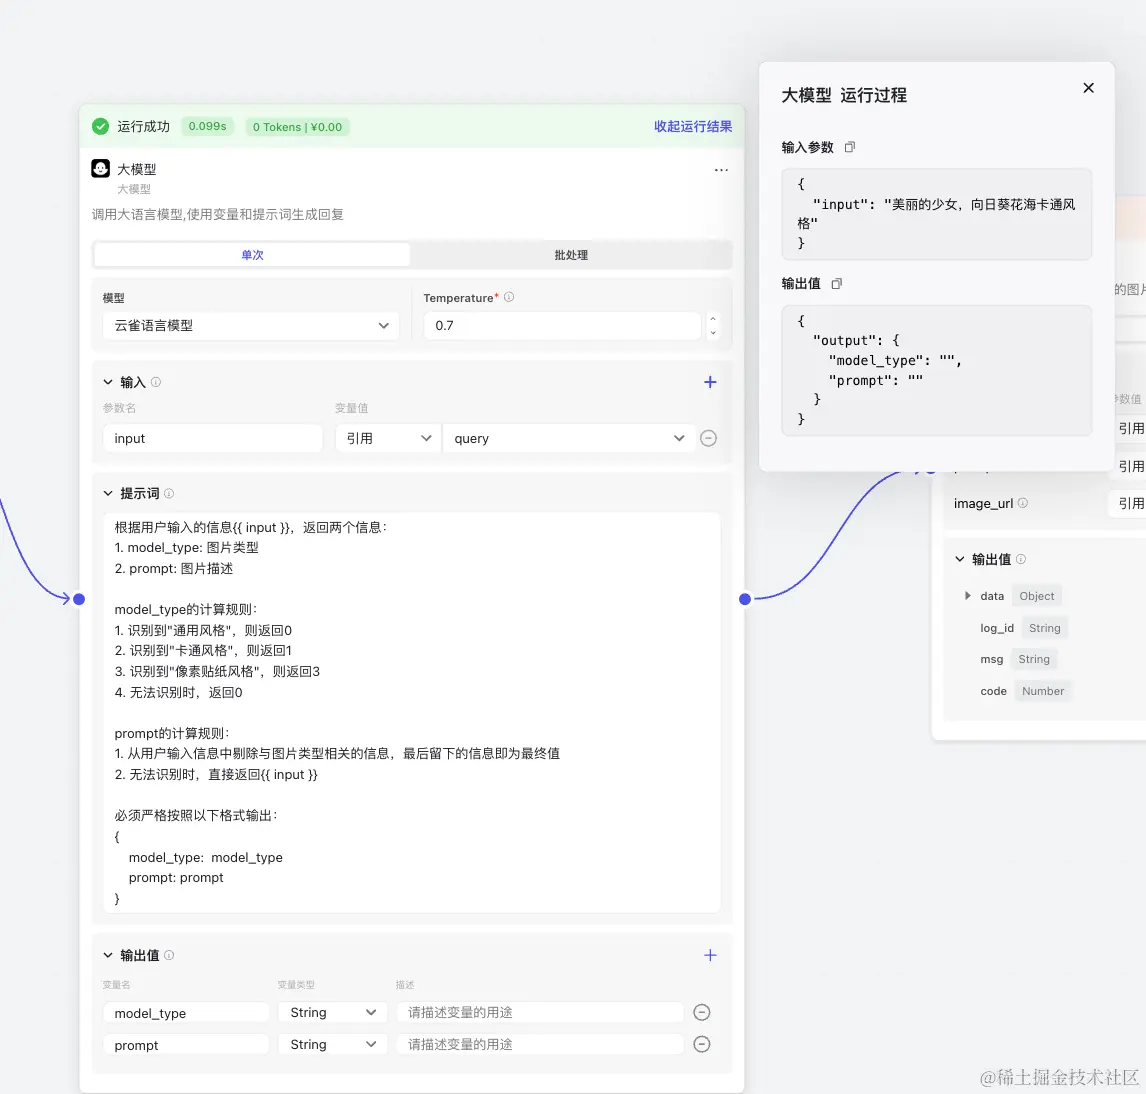The height and width of the screenshot is (1094, 1146).
Task: Click the green run success checkmark icon
Action: click(x=100, y=126)
